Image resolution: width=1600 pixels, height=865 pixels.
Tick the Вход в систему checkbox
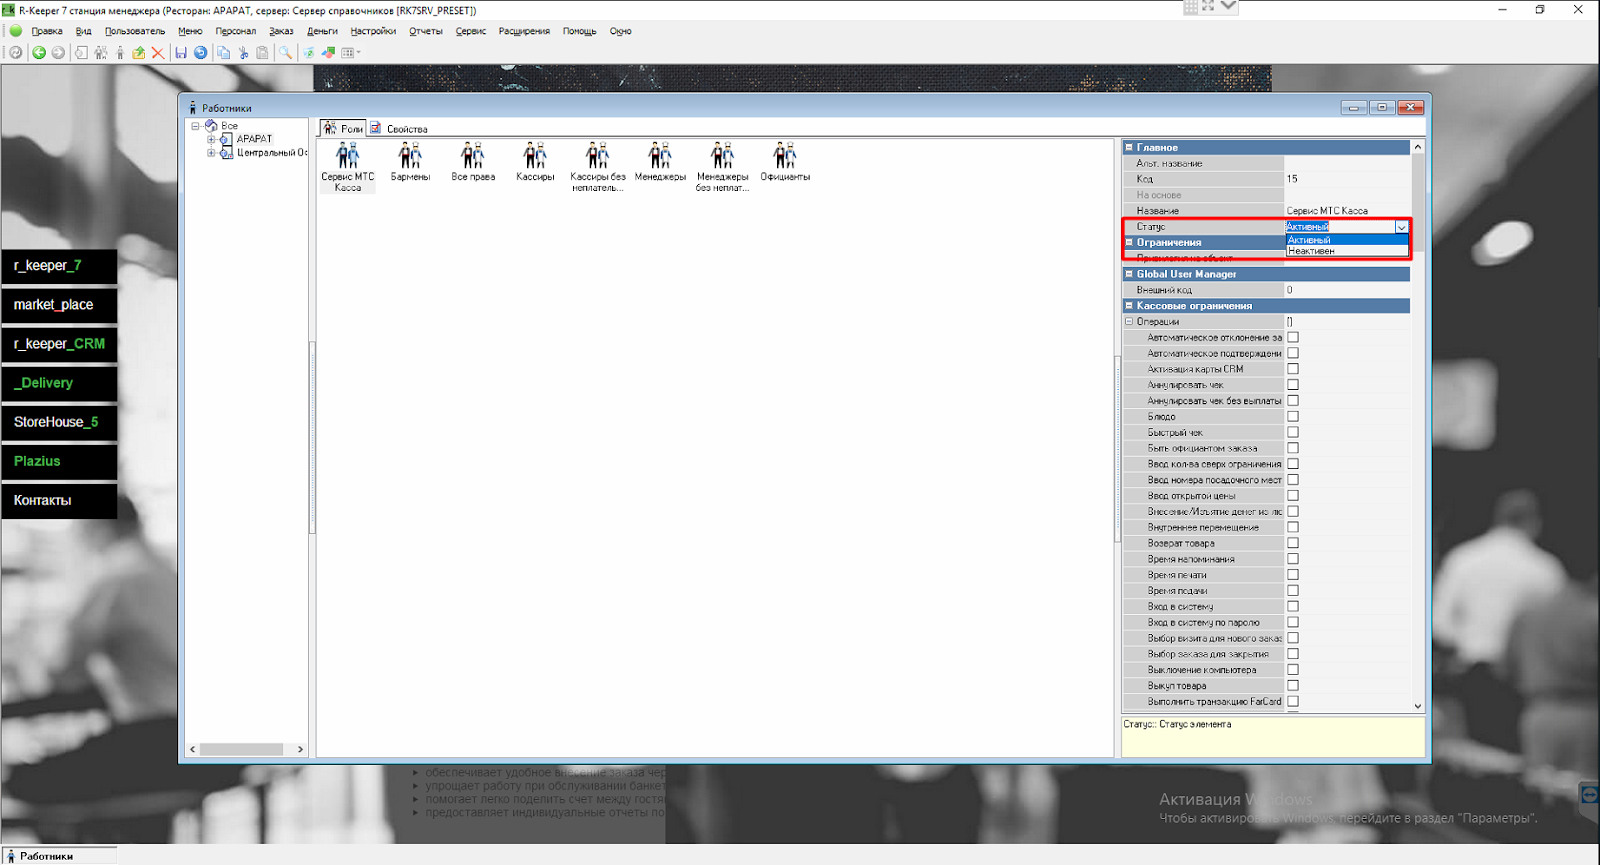tap(1293, 606)
